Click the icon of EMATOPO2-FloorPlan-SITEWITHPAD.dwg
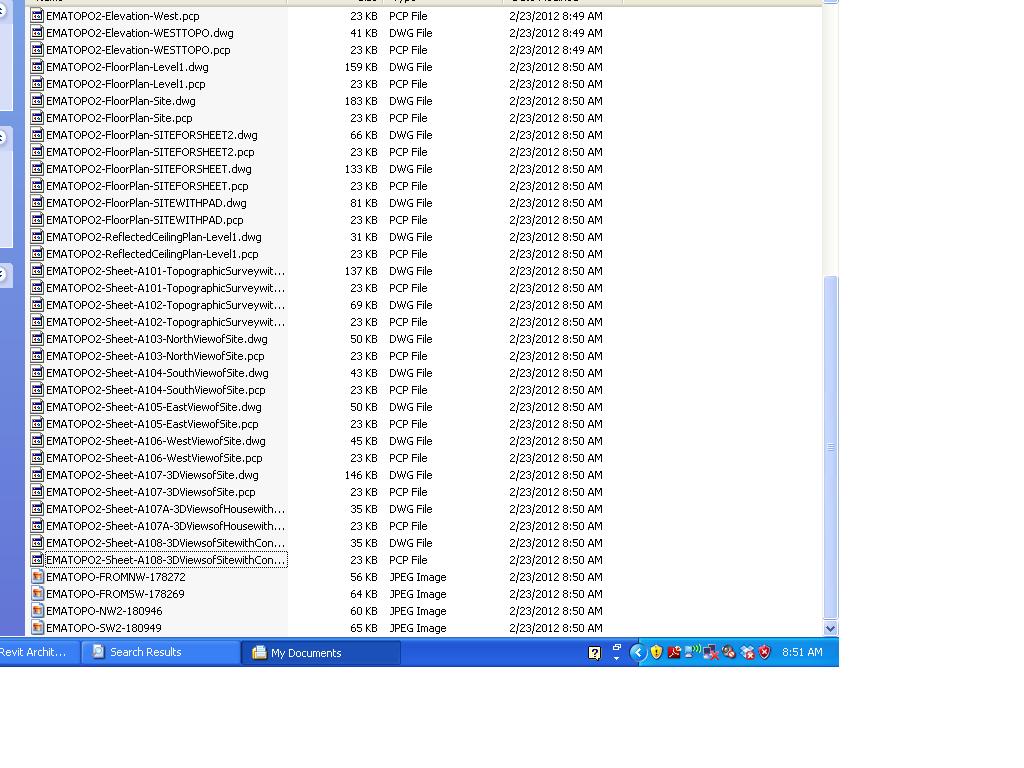1024x768 pixels. tap(37, 202)
